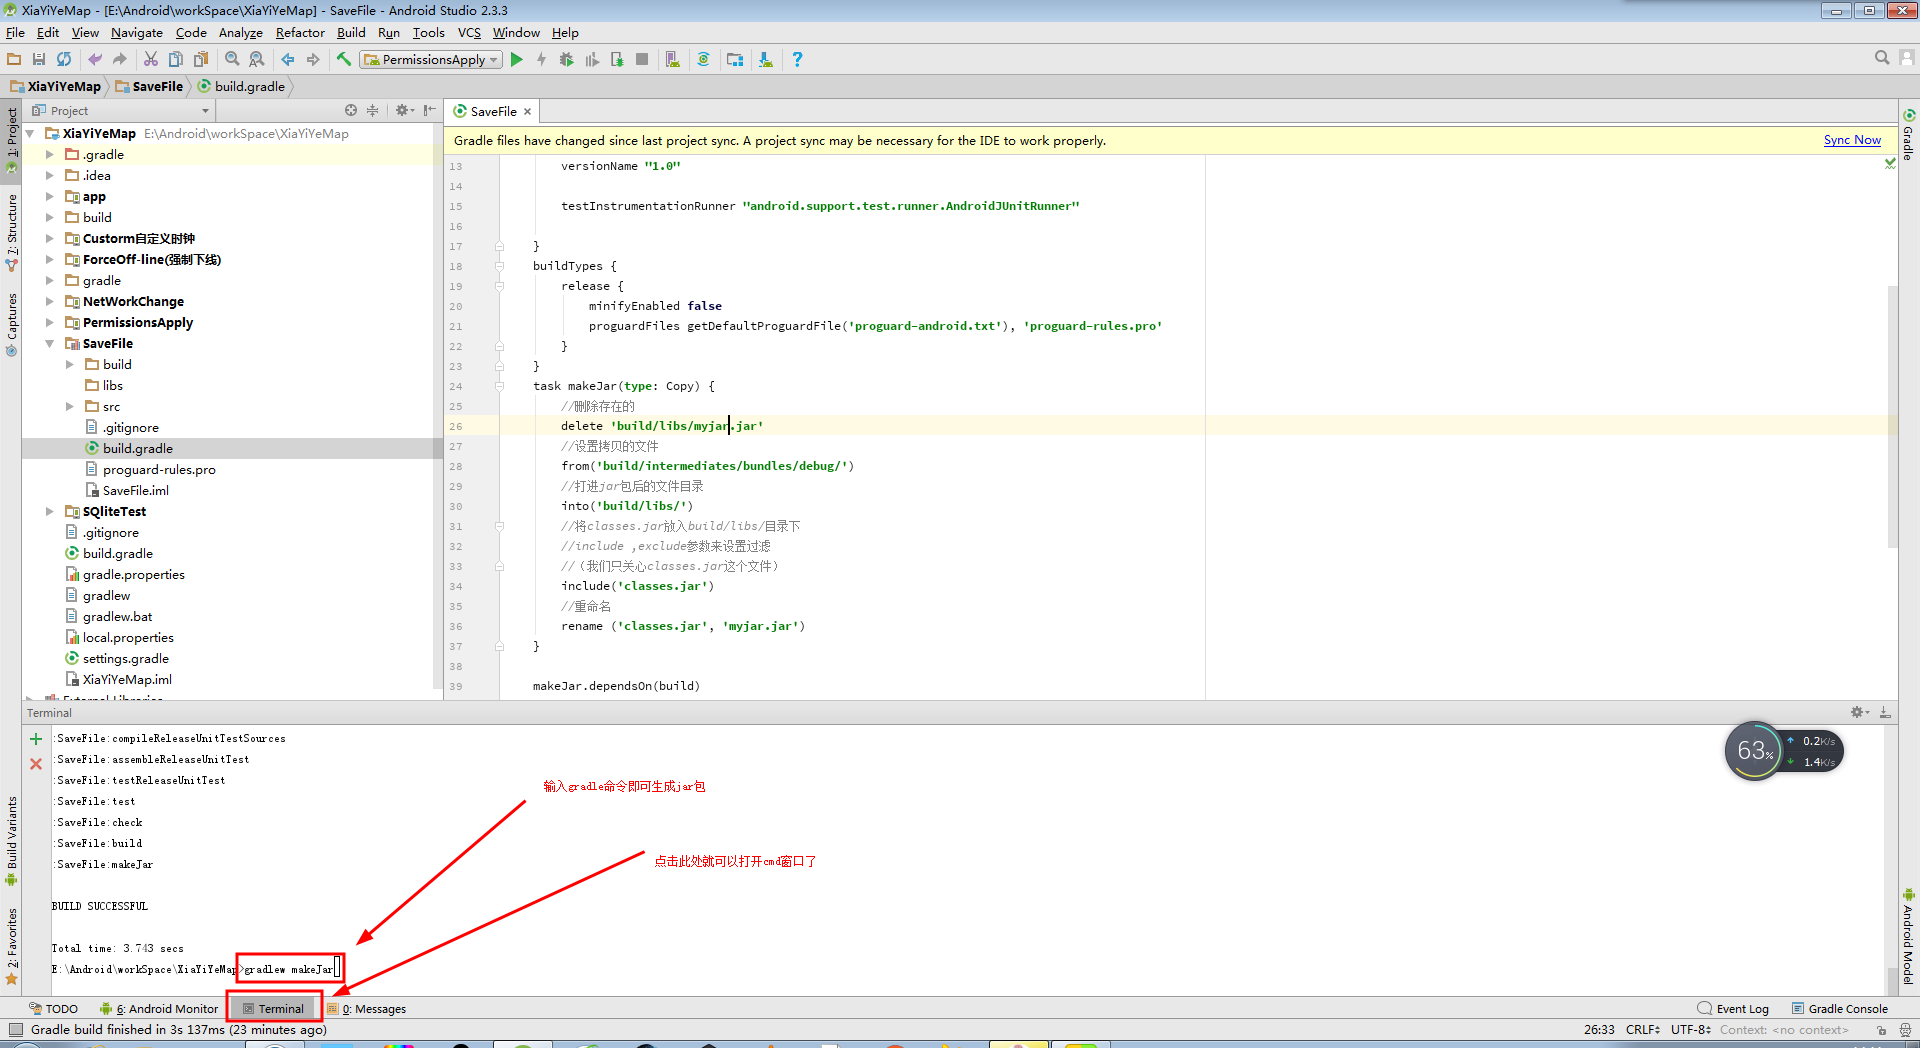Select proguard-rules.pro in the project tree
The image size is (1920, 1048).
point(159,470)
